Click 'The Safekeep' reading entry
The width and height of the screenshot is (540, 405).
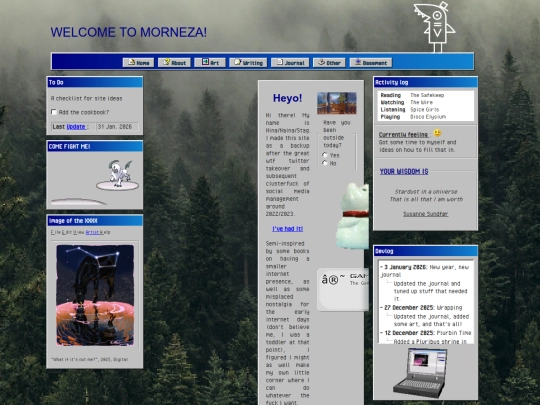click(x=427, y=95)
